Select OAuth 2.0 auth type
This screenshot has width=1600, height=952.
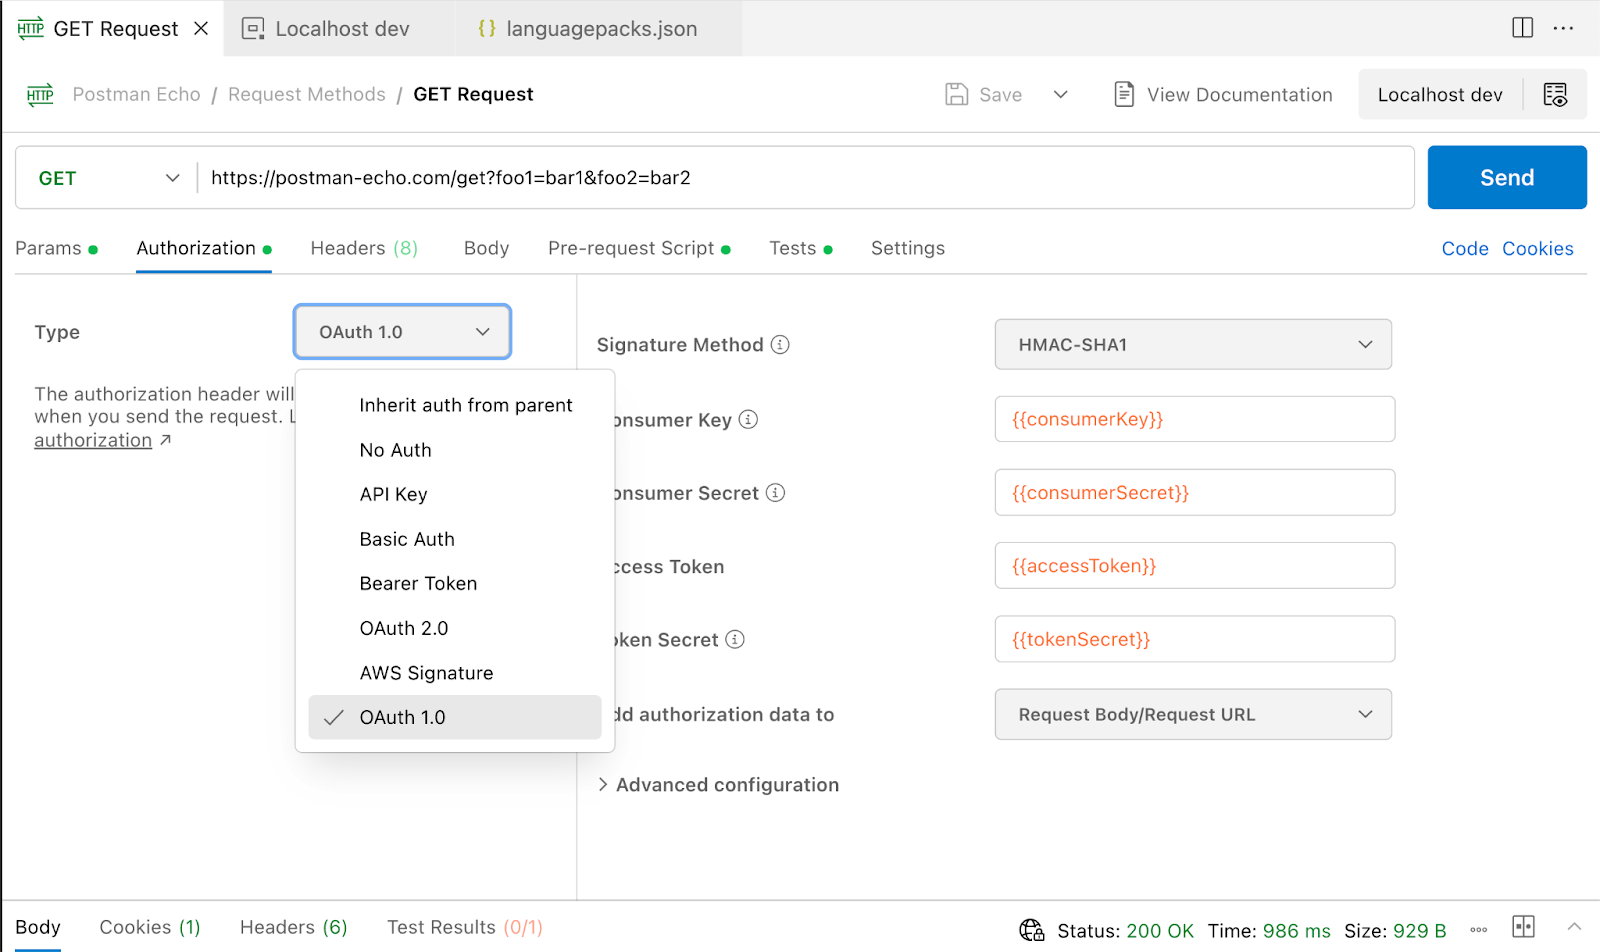pyautogui.click(x=455, y=628)
